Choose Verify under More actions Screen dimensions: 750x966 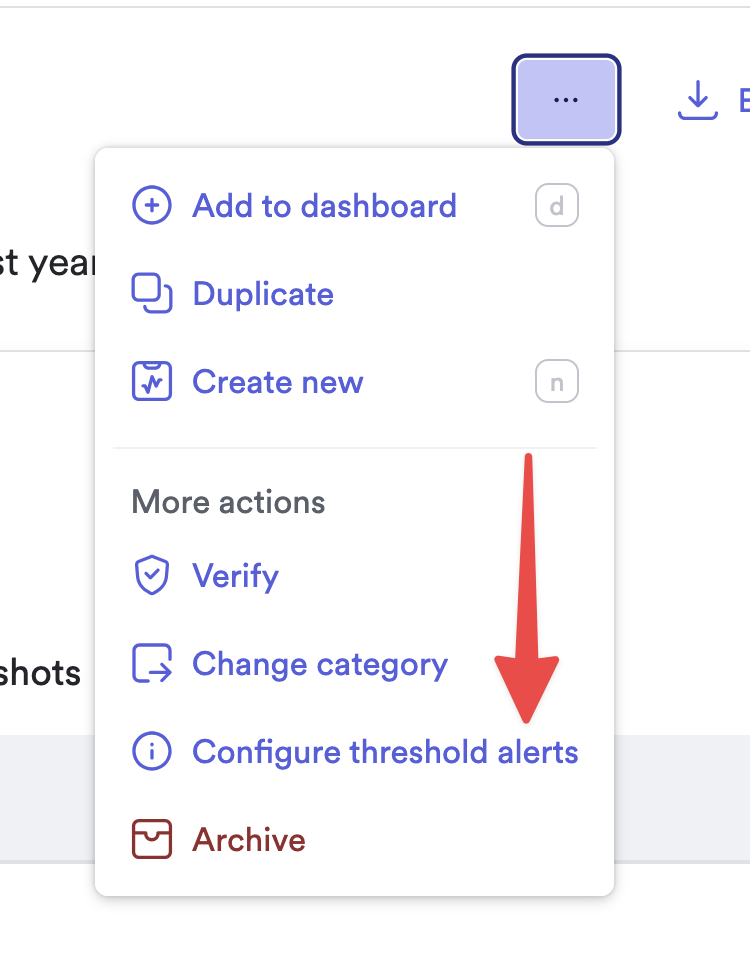coord(235,576)
